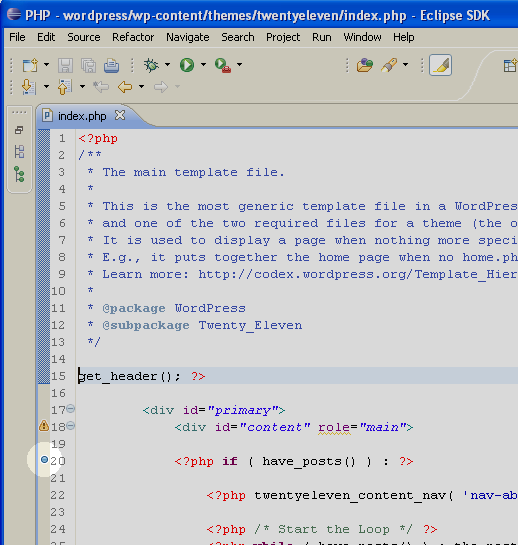Toggle Mark Occurrences highlighter button

[440, 65]
